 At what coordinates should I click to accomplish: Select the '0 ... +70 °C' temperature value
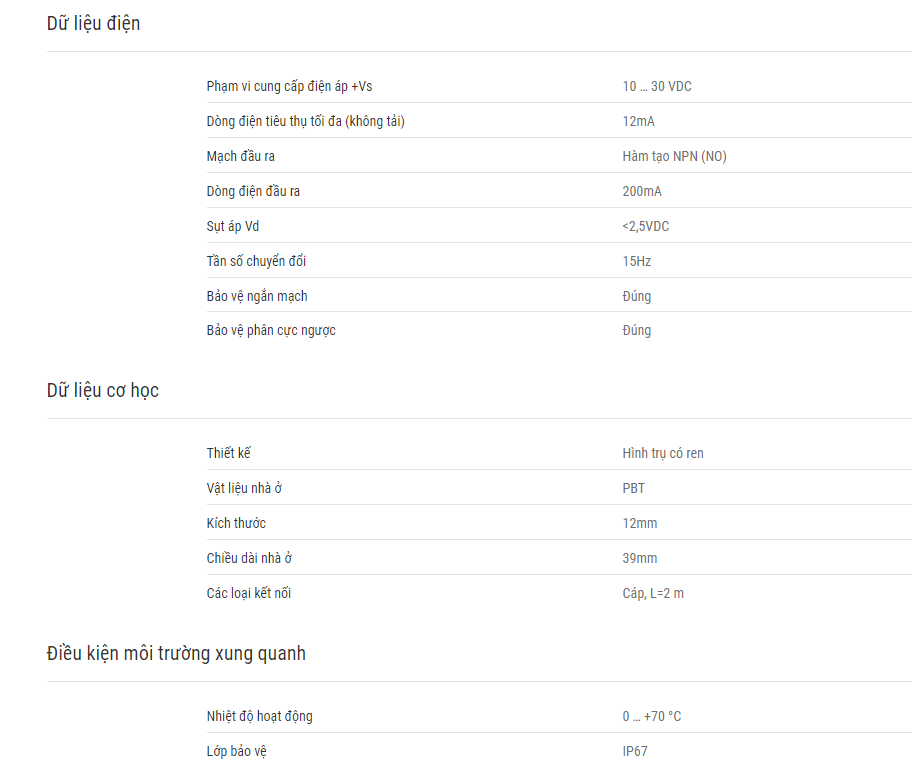(x=651, y=716)
